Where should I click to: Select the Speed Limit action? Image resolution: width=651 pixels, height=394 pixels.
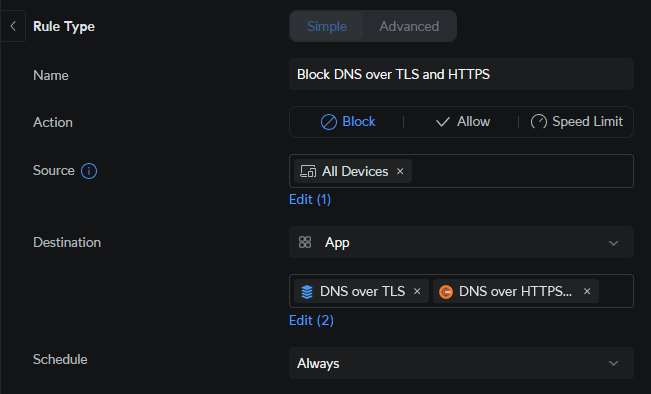click(577, 122)
